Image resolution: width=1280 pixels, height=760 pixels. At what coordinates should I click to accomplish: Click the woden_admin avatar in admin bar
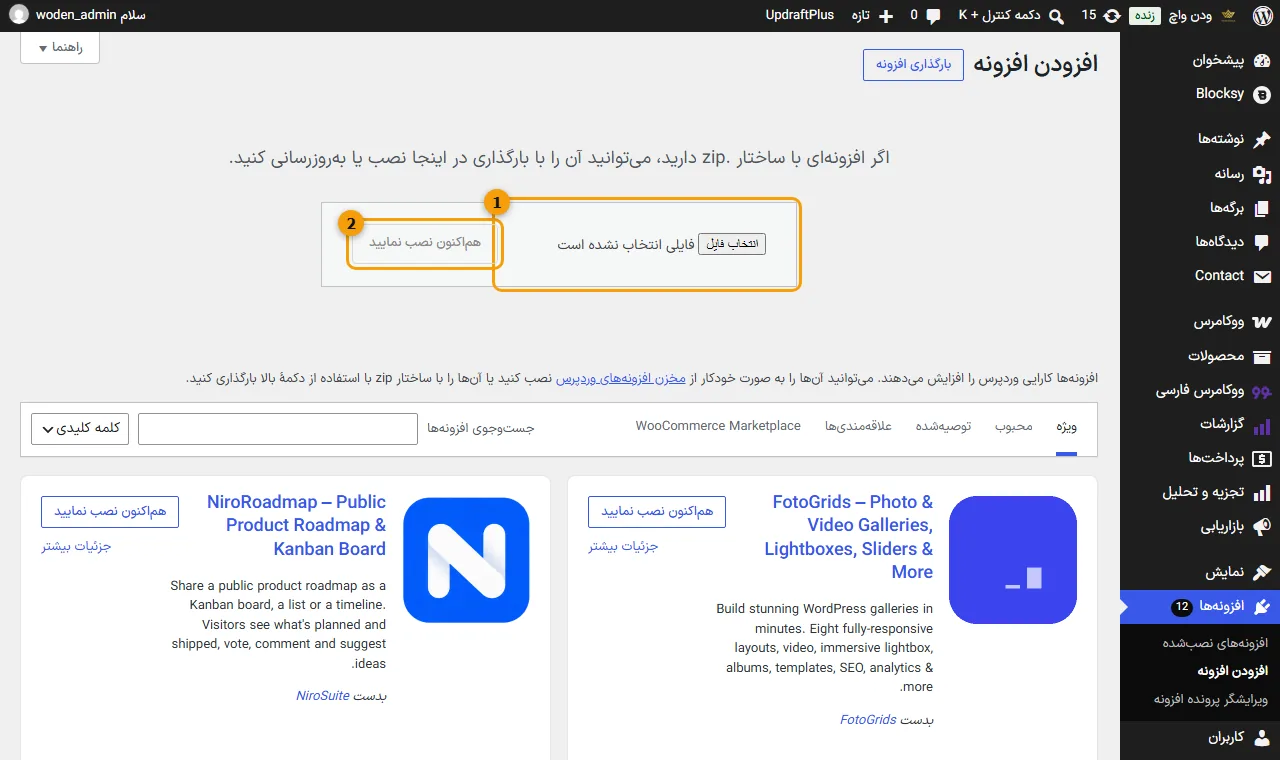coord(19,16)
